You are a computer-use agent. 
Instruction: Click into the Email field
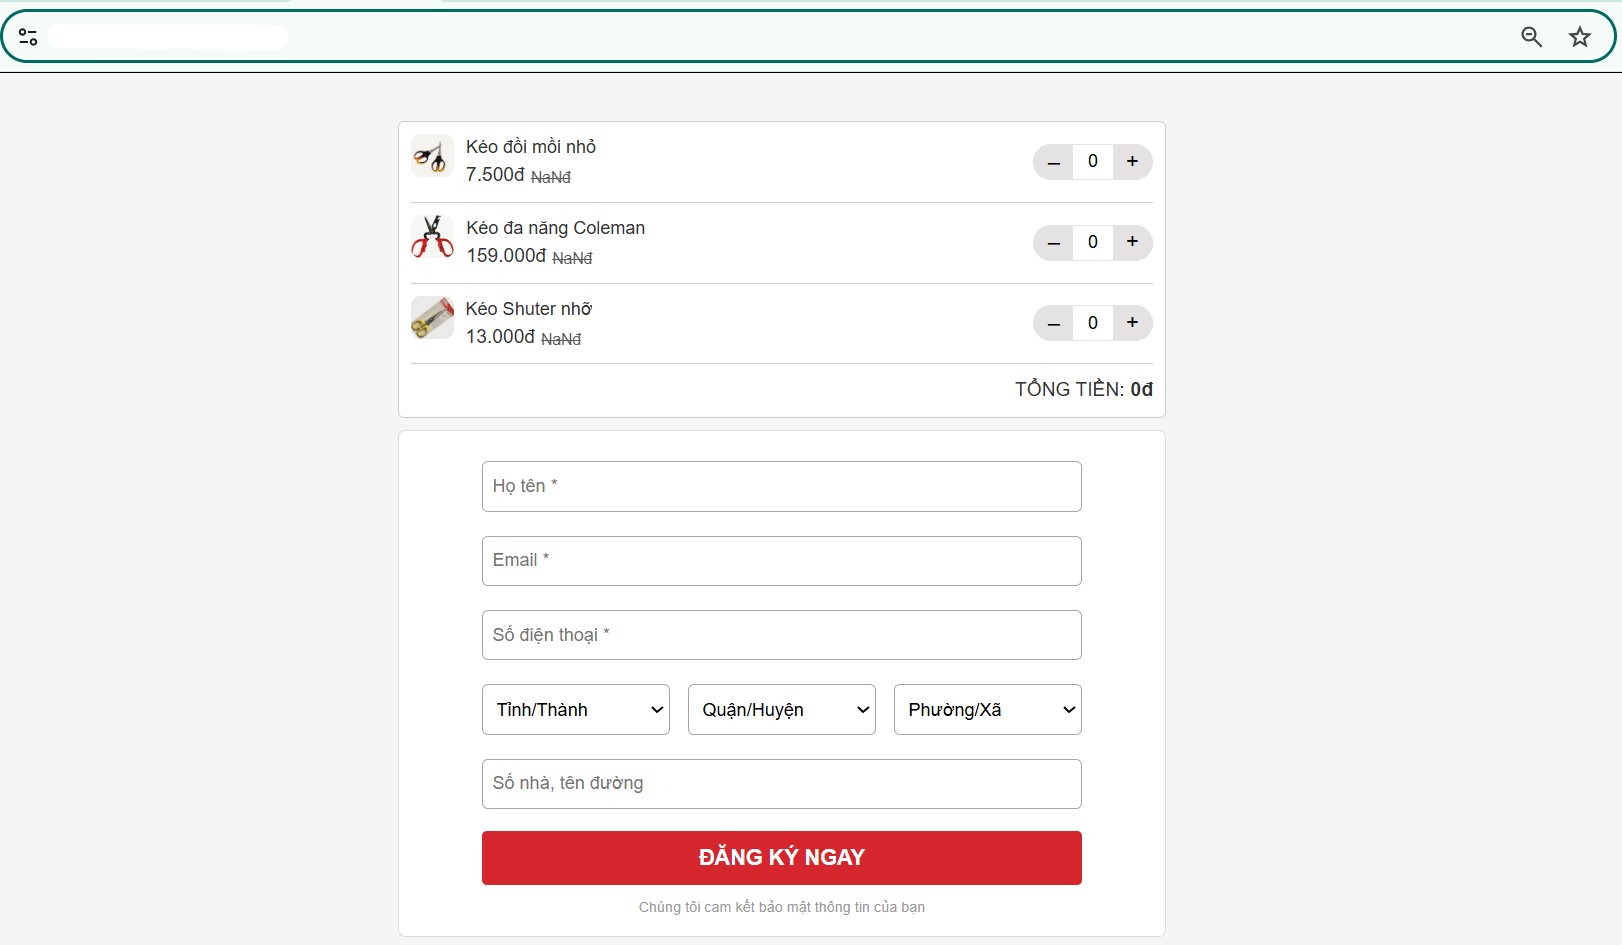pyautogui.click(x=782, y=561)
